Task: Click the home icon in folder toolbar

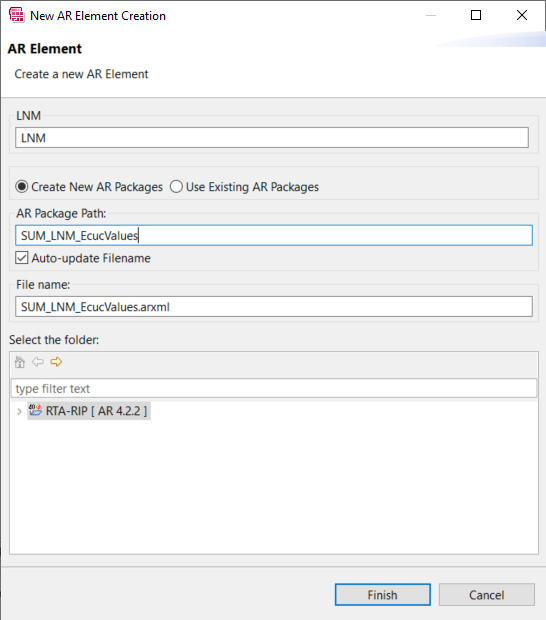Action: 20,362
